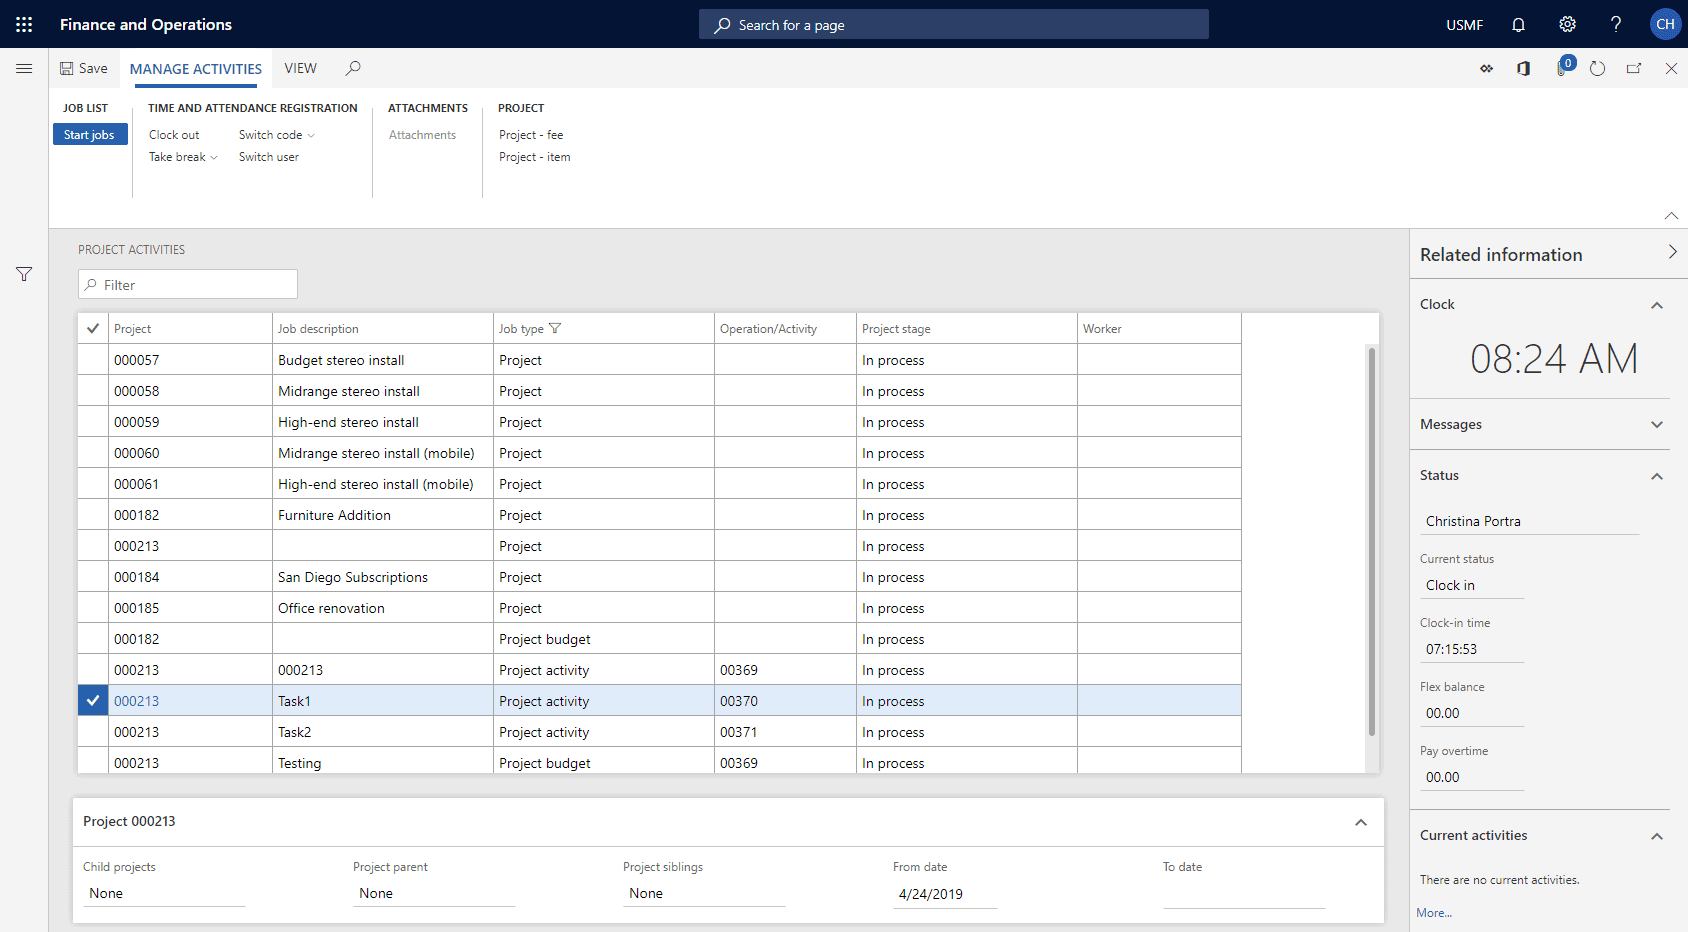
Task: Click the ribbon search magnifier icon
Action: [x=353, y=68]
